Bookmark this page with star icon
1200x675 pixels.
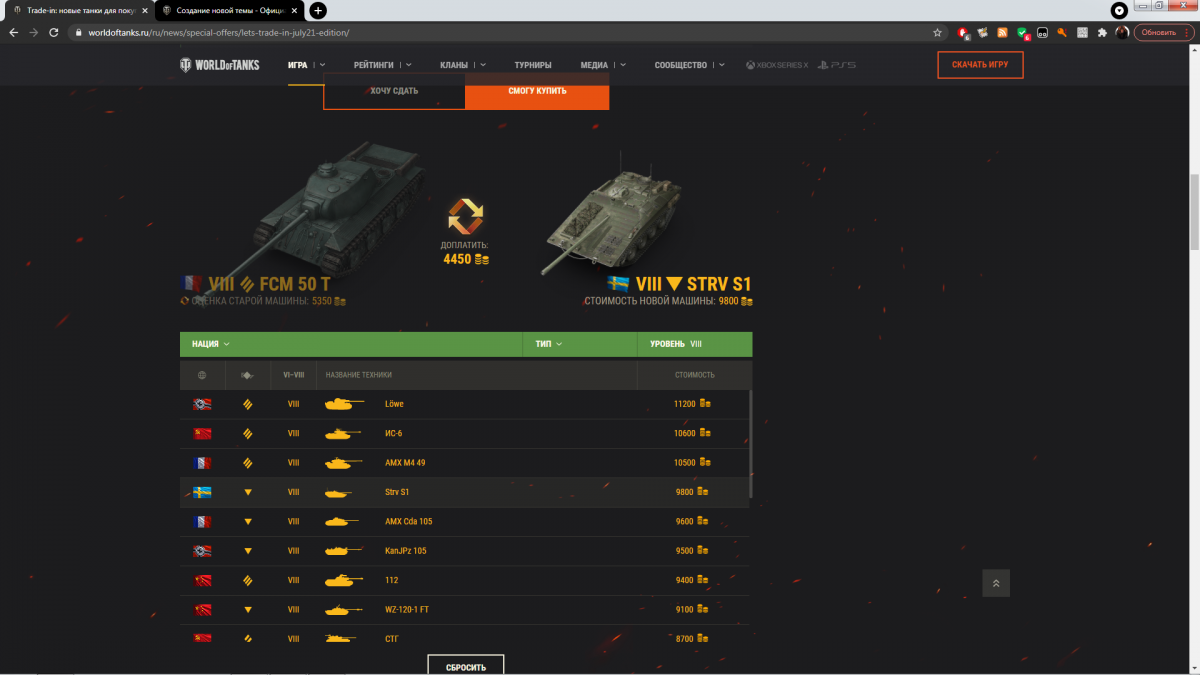937,32
